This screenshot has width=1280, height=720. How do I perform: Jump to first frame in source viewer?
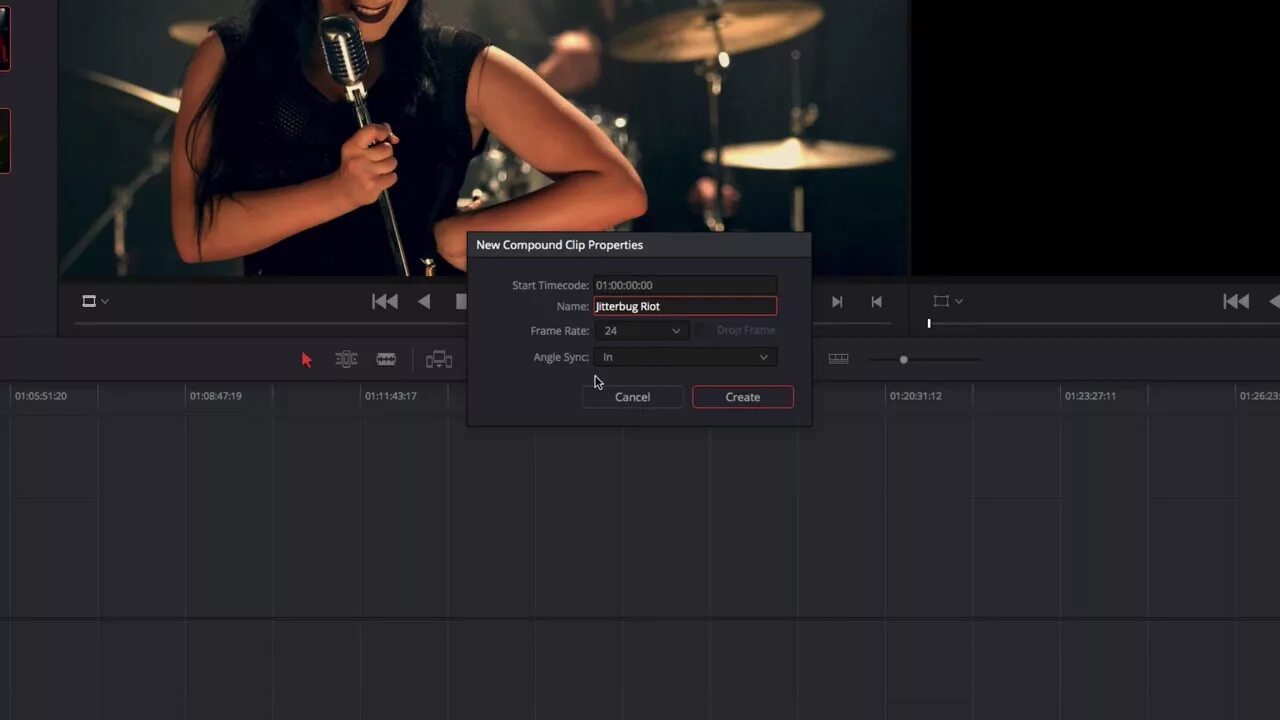(385, 301)
